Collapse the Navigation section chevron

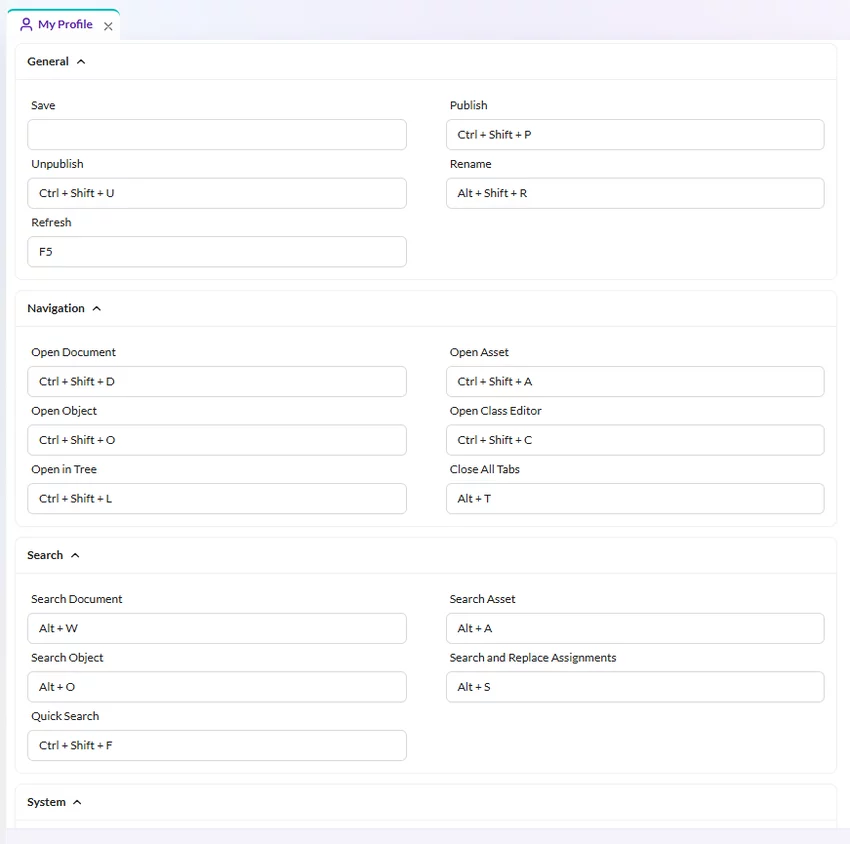pos(96,308)
